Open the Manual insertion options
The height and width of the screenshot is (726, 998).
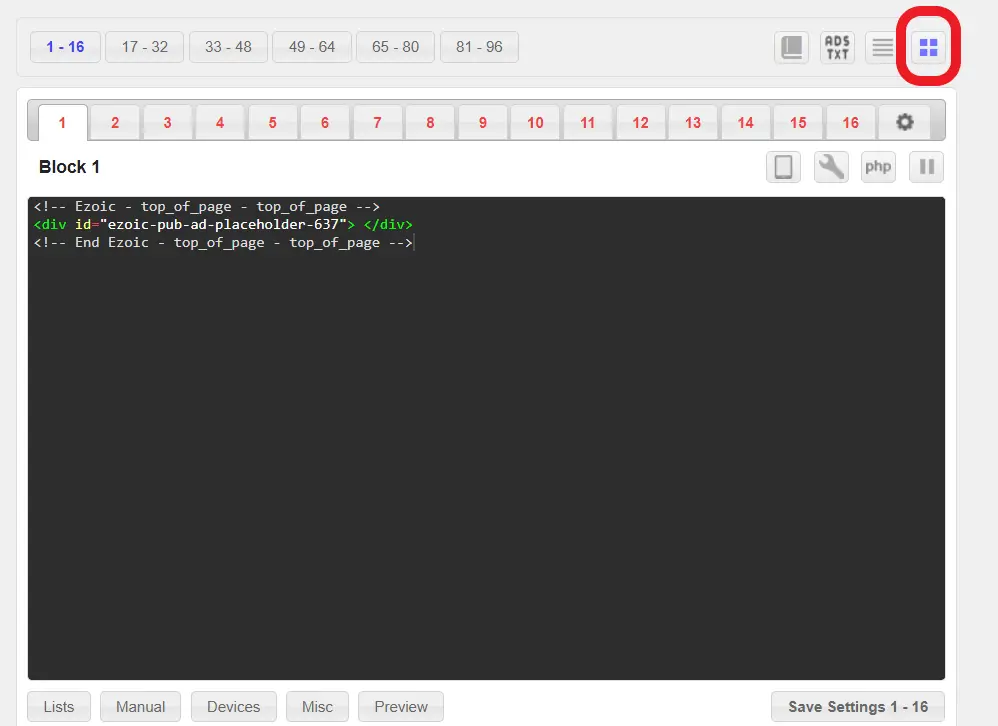[140, 707]
